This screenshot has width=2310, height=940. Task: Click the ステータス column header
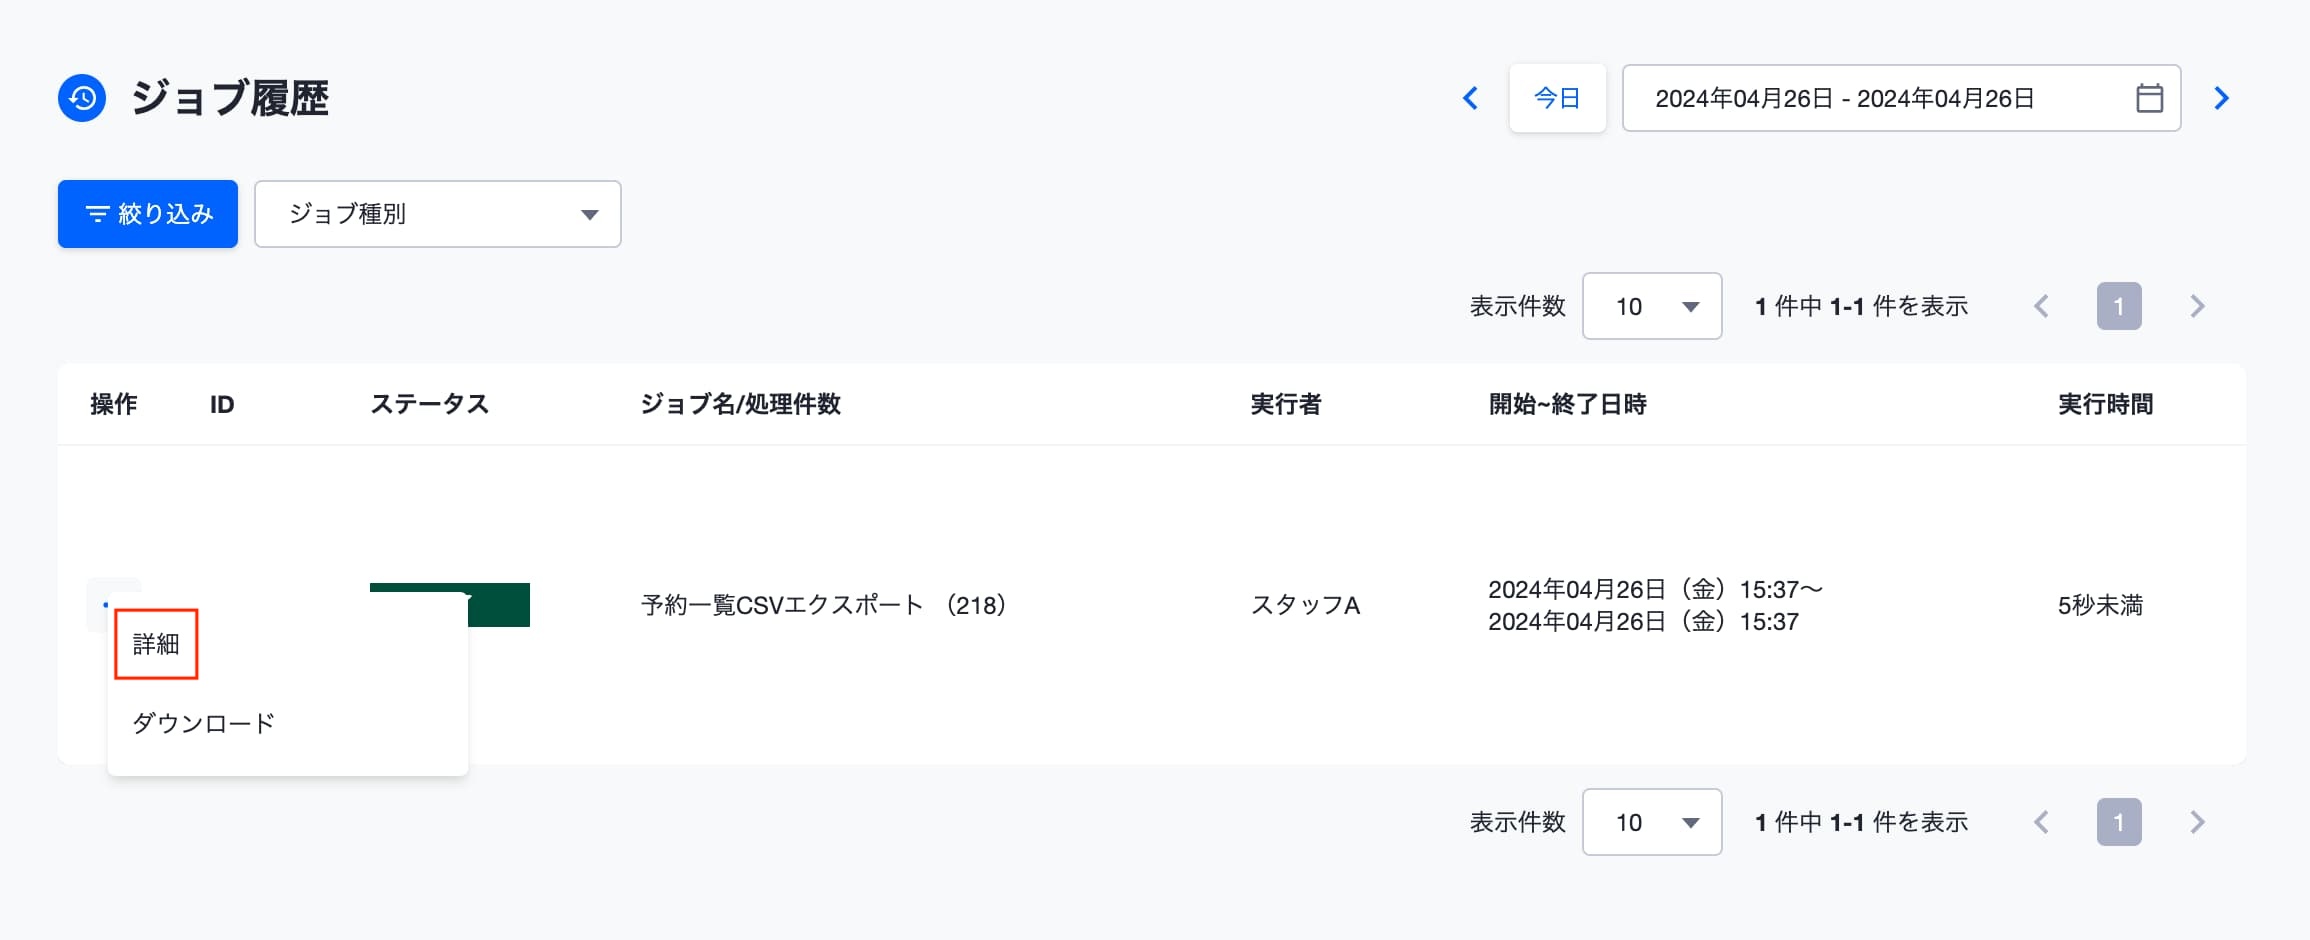click(430, 404)
